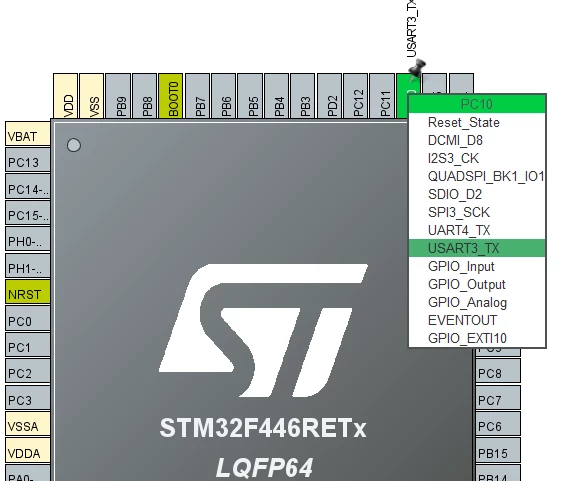574x481 pixels.
Task: Select pin PB4
Action: point(276,96)
